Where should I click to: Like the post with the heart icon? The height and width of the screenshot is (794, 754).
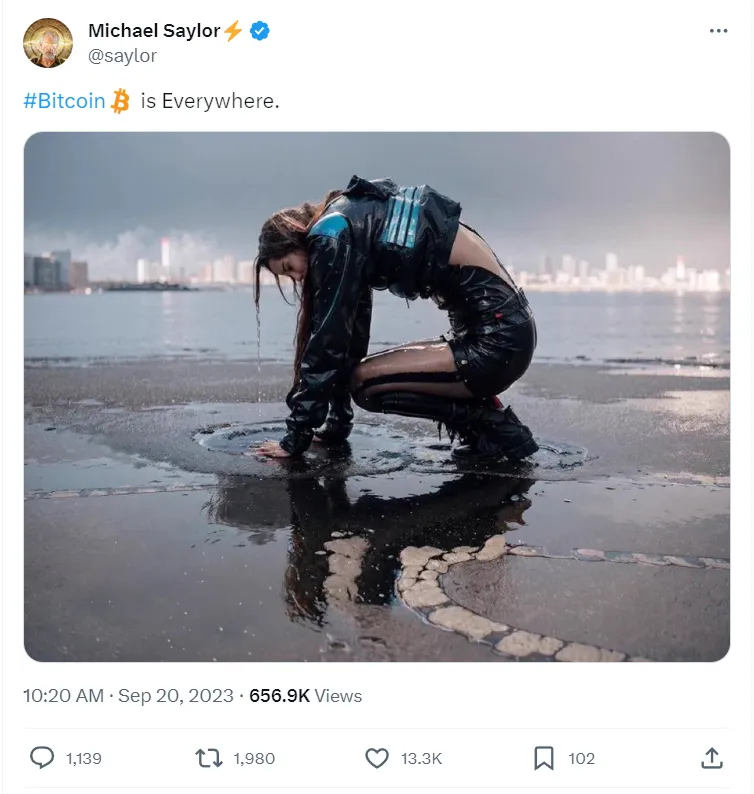[377, 758]
